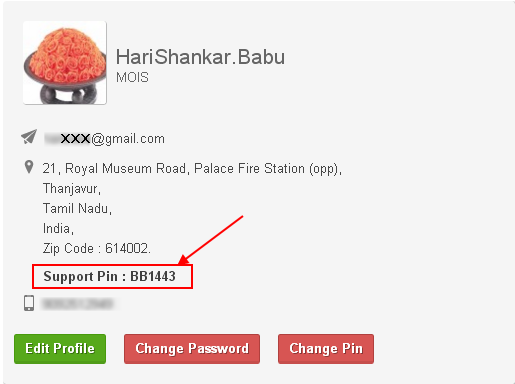The width and height of the screenshot is (515, 384).
Task: Click the Zip Code 614002 text
Action: click(x=97, y=249)
